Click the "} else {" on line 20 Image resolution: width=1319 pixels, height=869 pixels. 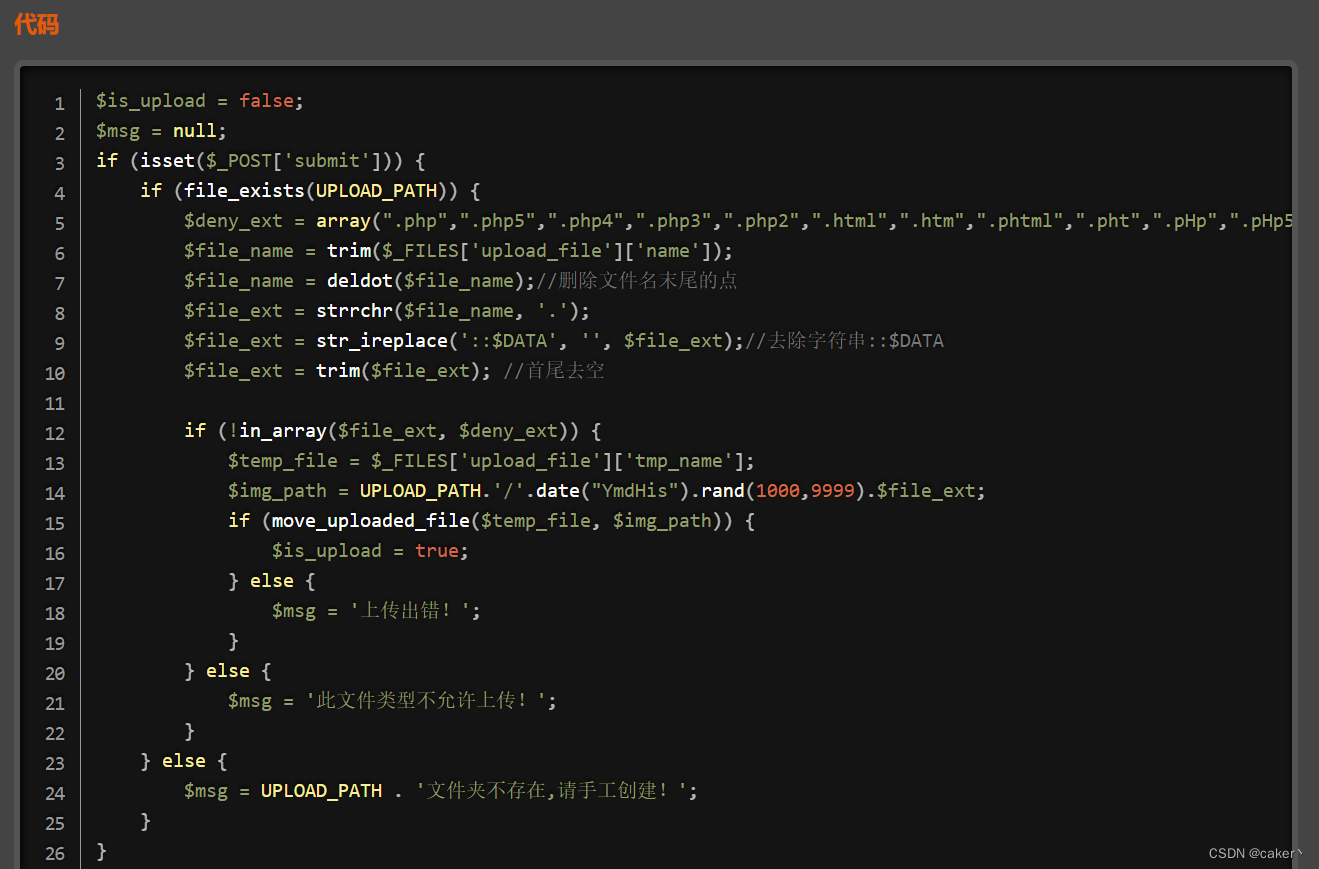click(x=227, y=671)
